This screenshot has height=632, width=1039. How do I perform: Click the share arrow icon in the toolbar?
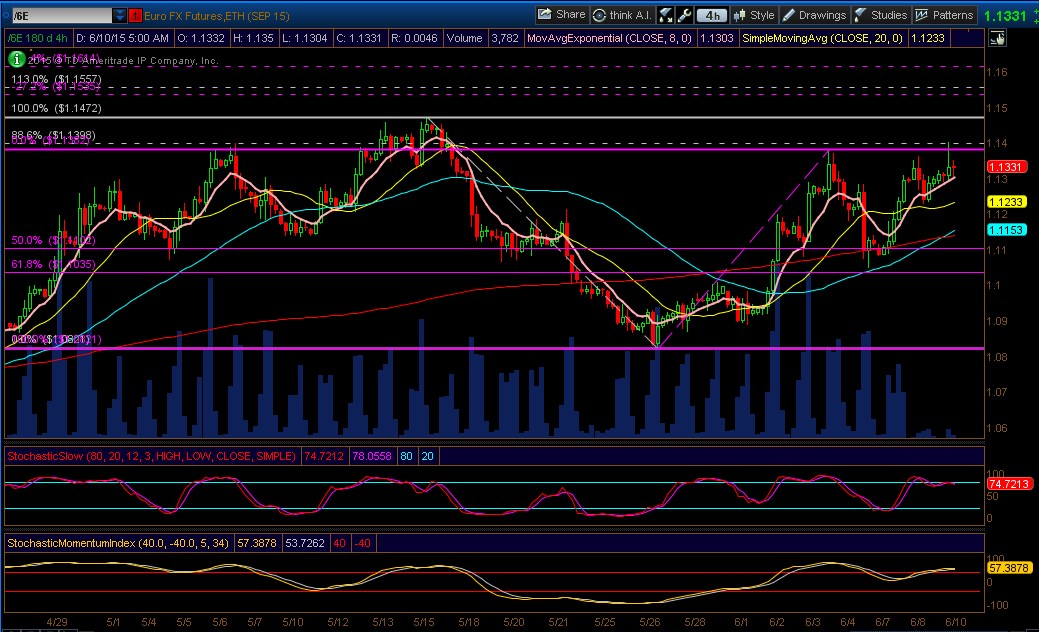coord(545,14)
